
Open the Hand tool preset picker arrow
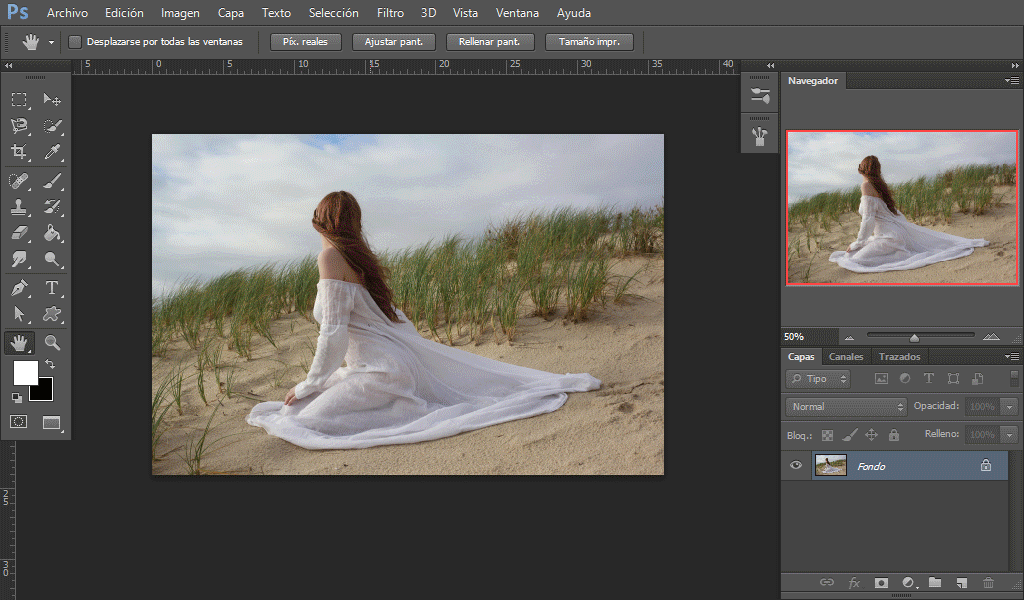click(51, 43)
